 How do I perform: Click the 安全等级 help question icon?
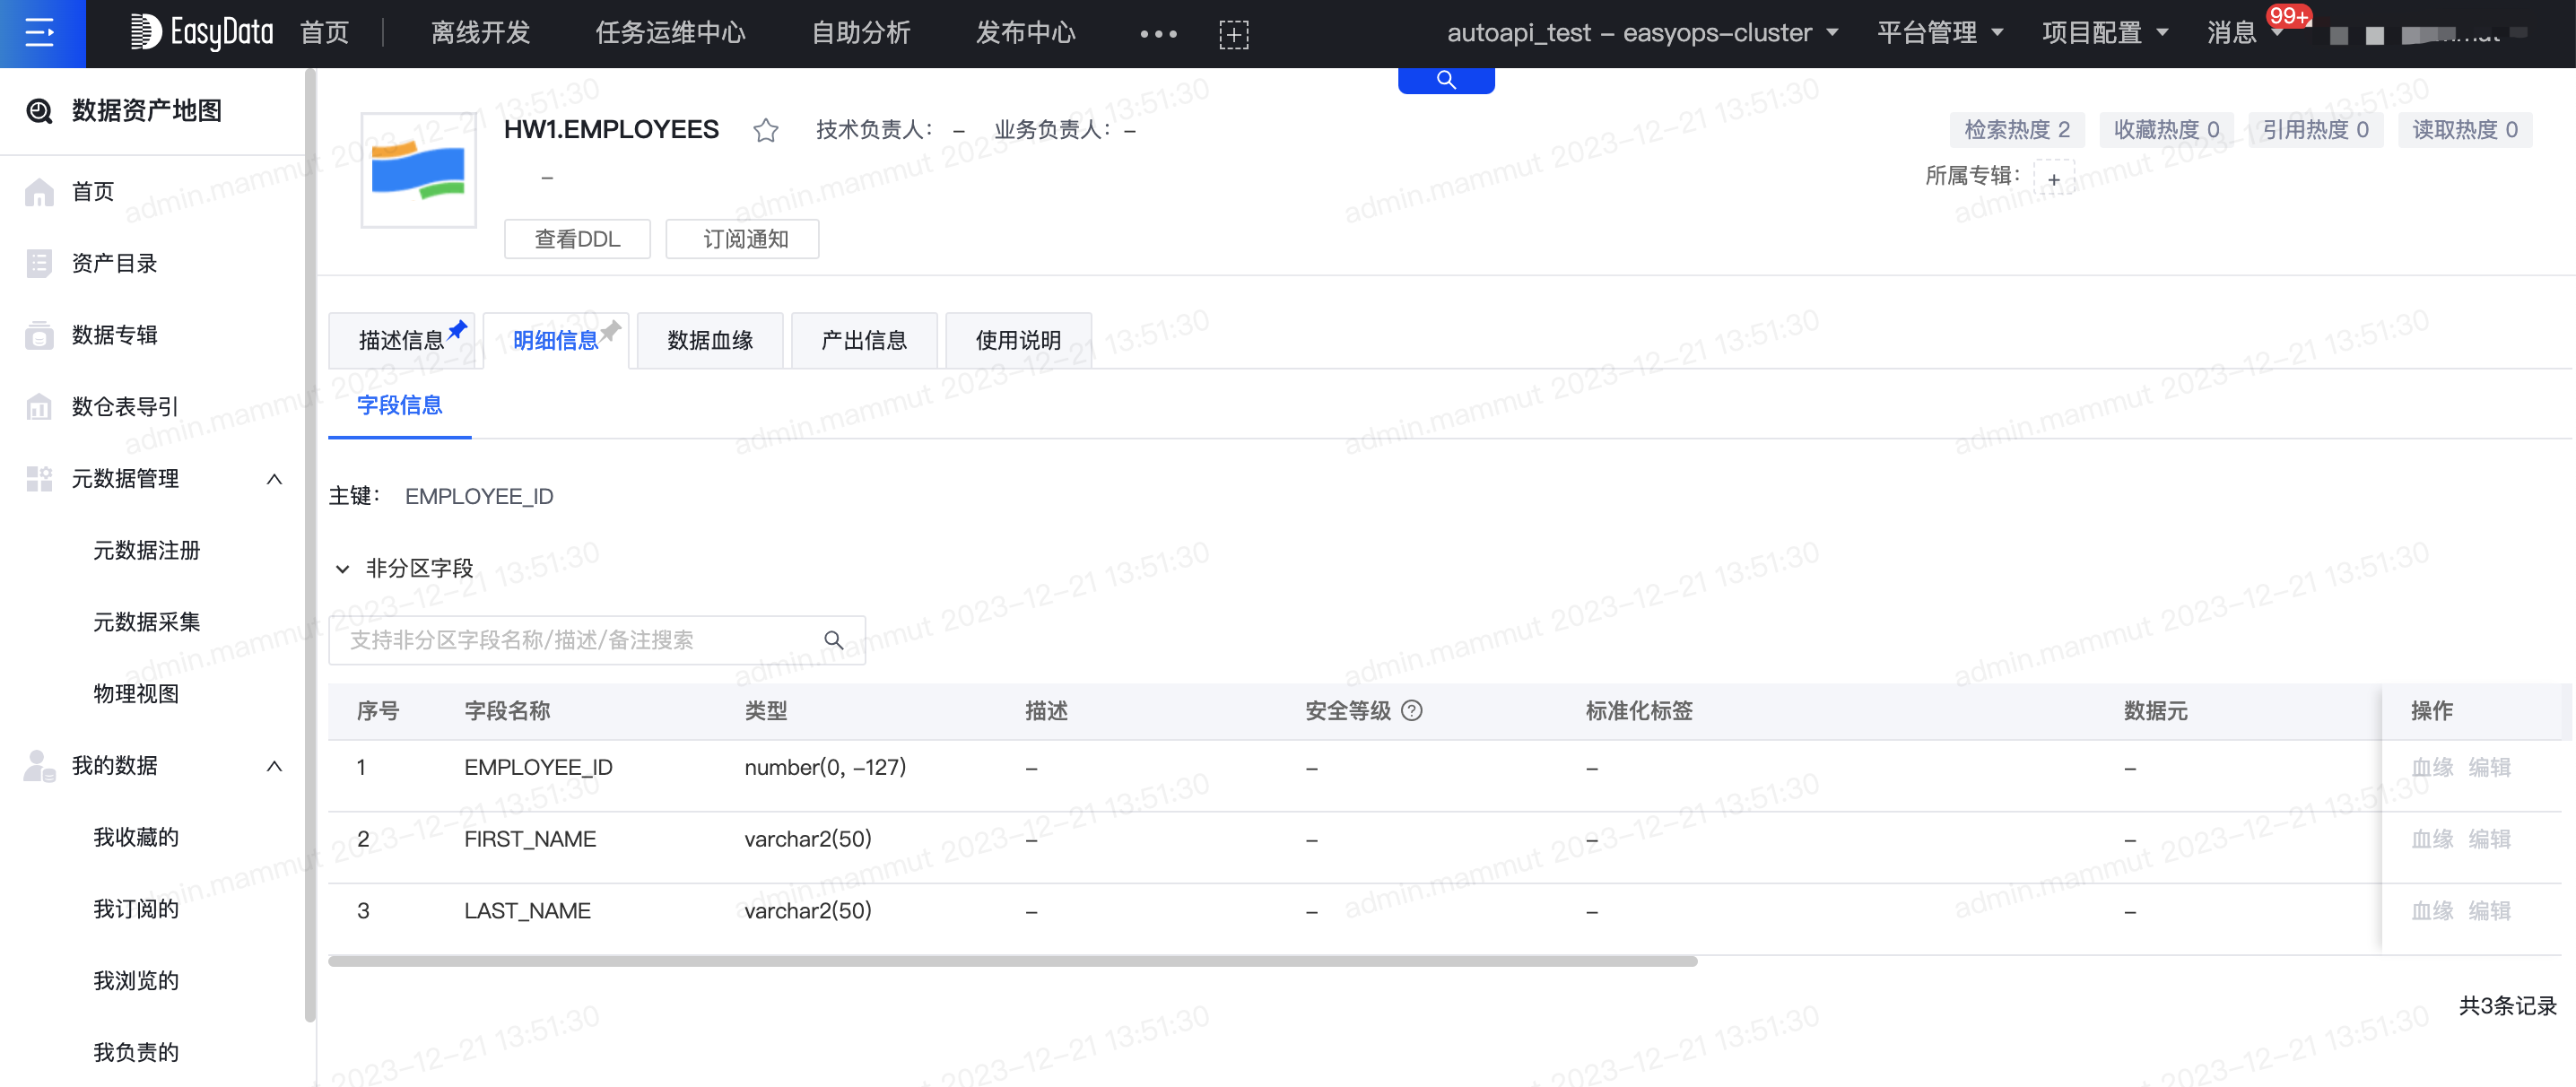pos(1412,711)
